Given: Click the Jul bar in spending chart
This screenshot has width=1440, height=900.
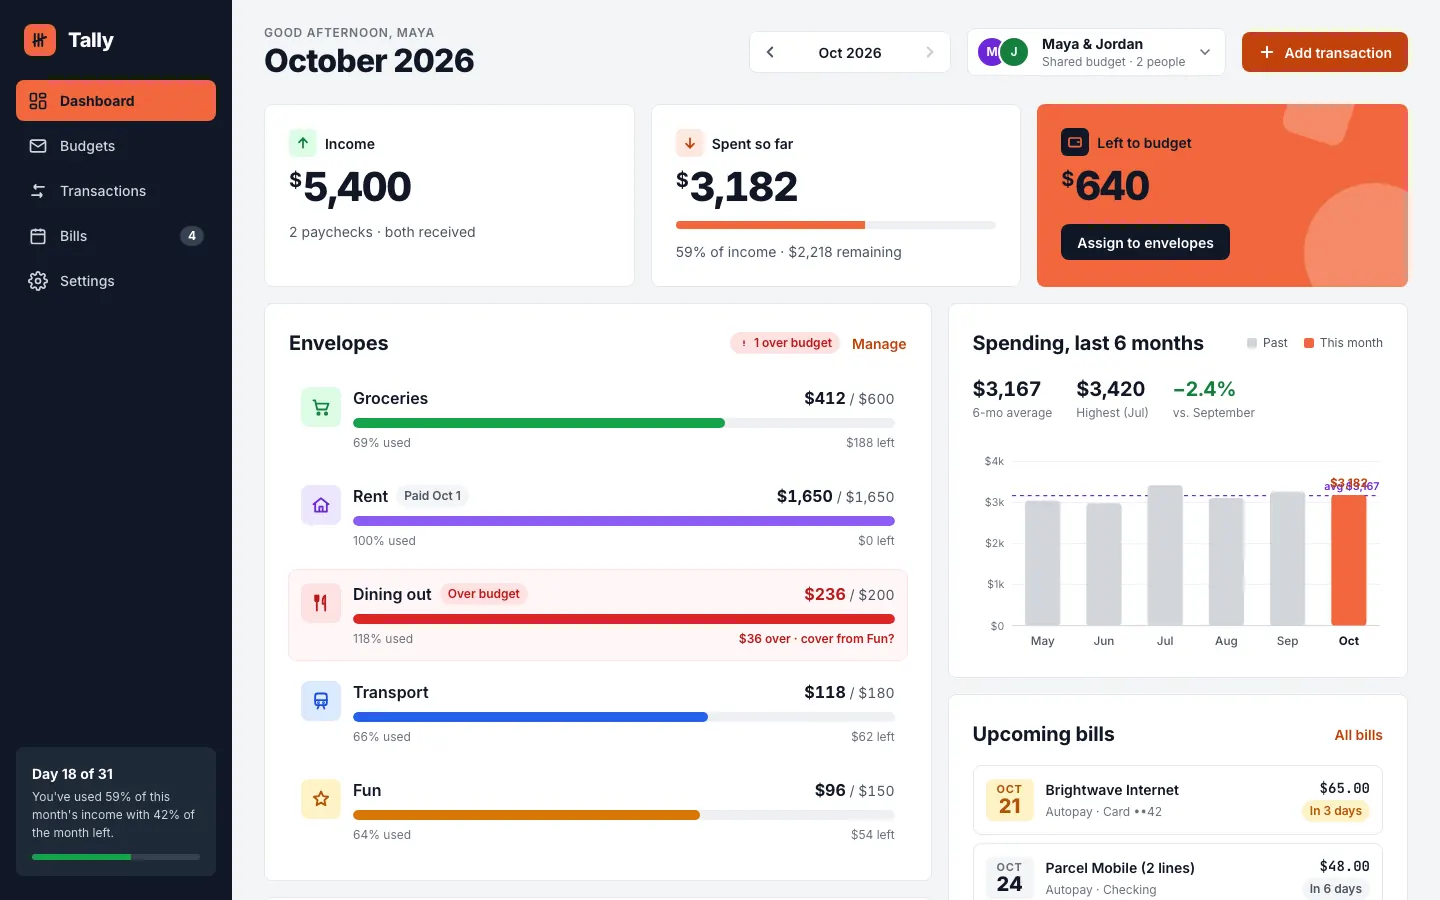Looking at the screenshot, I should point(1165,556).
